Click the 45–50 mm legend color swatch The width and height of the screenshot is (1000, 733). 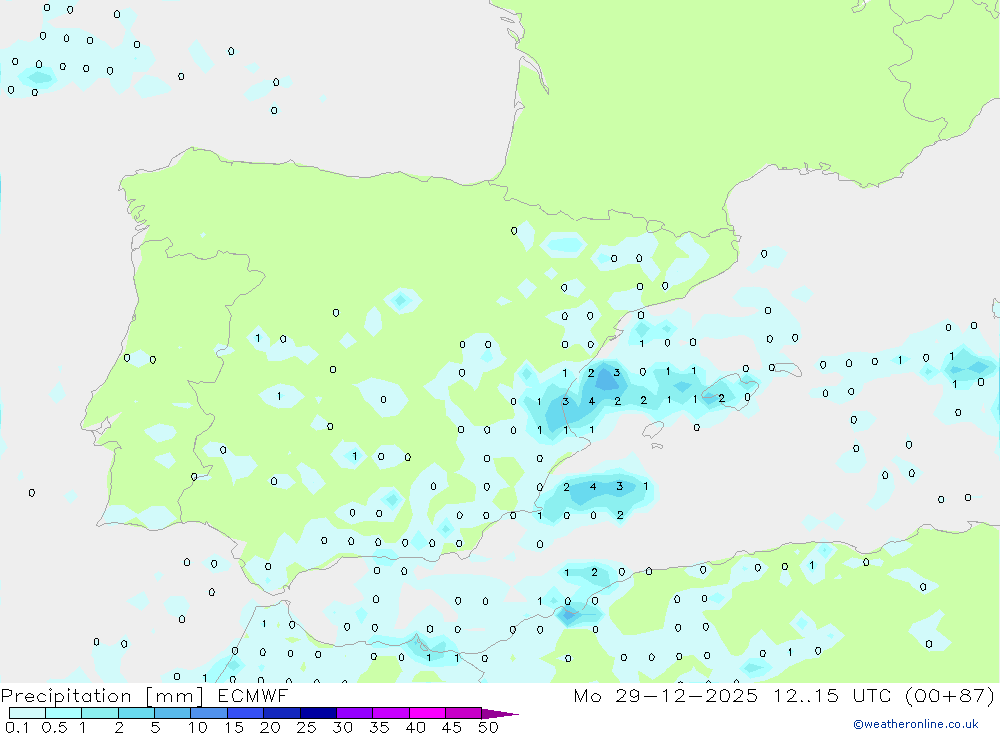[464, 713]
